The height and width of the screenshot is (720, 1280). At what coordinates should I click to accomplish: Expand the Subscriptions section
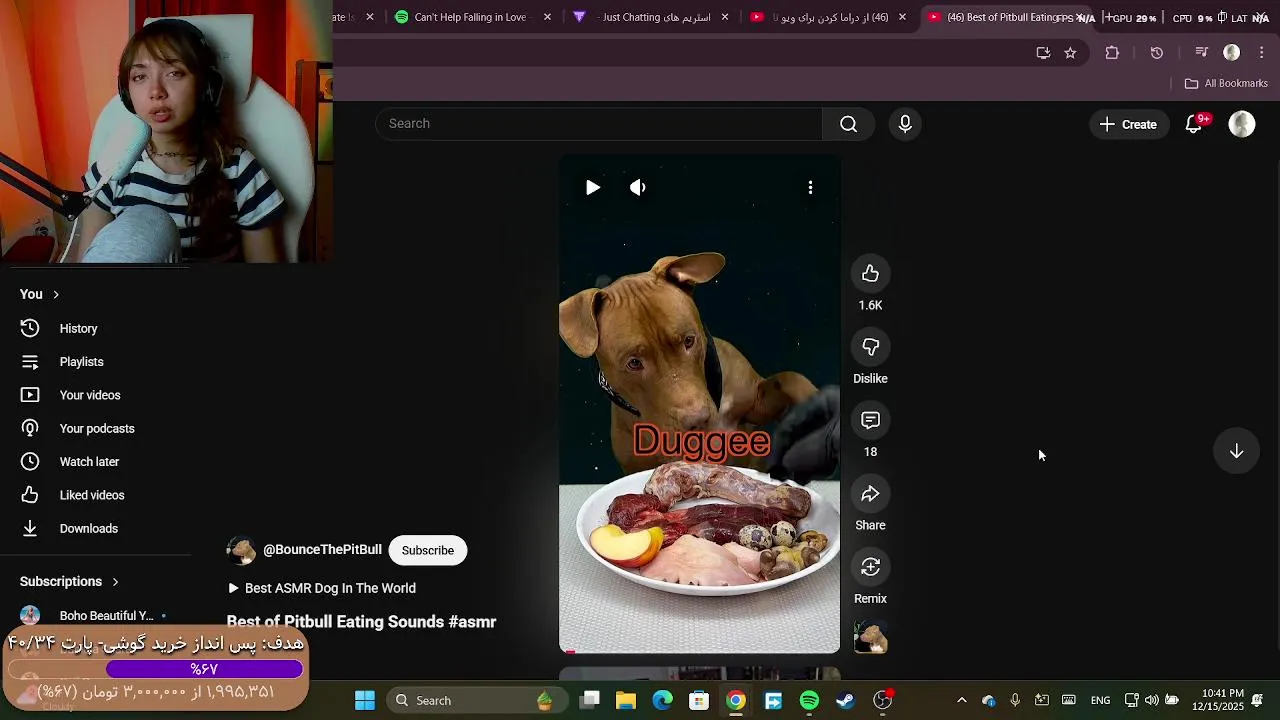click(69, 581)
